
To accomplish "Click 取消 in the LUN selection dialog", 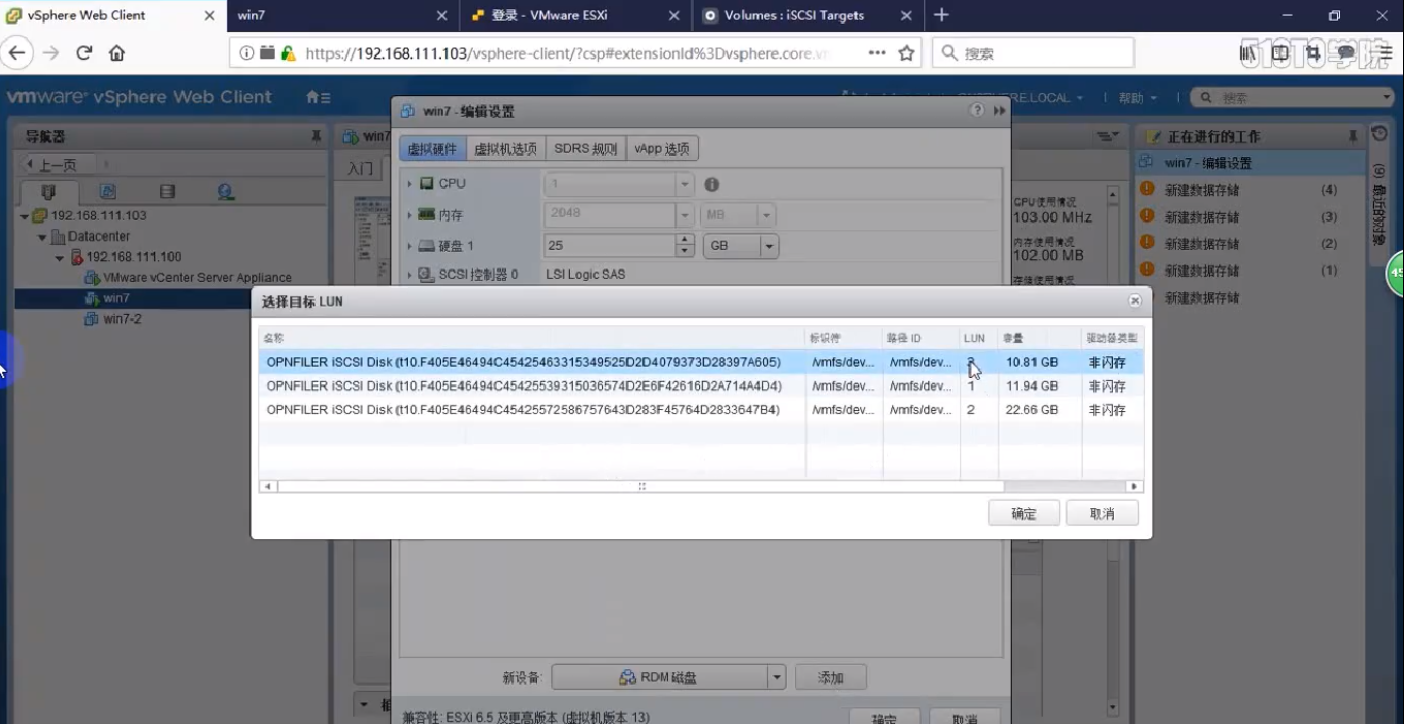I will pyautogui.click(x=1102, y=513).
